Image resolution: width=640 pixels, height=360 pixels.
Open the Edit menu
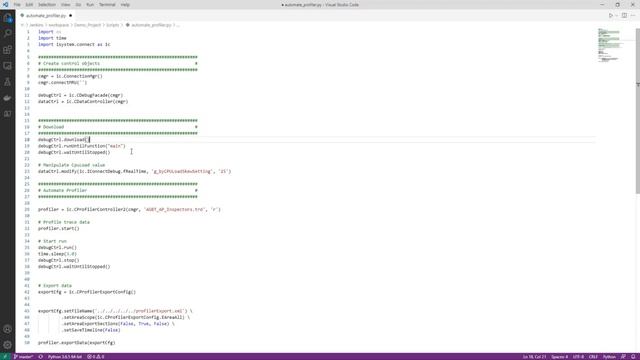29,5
